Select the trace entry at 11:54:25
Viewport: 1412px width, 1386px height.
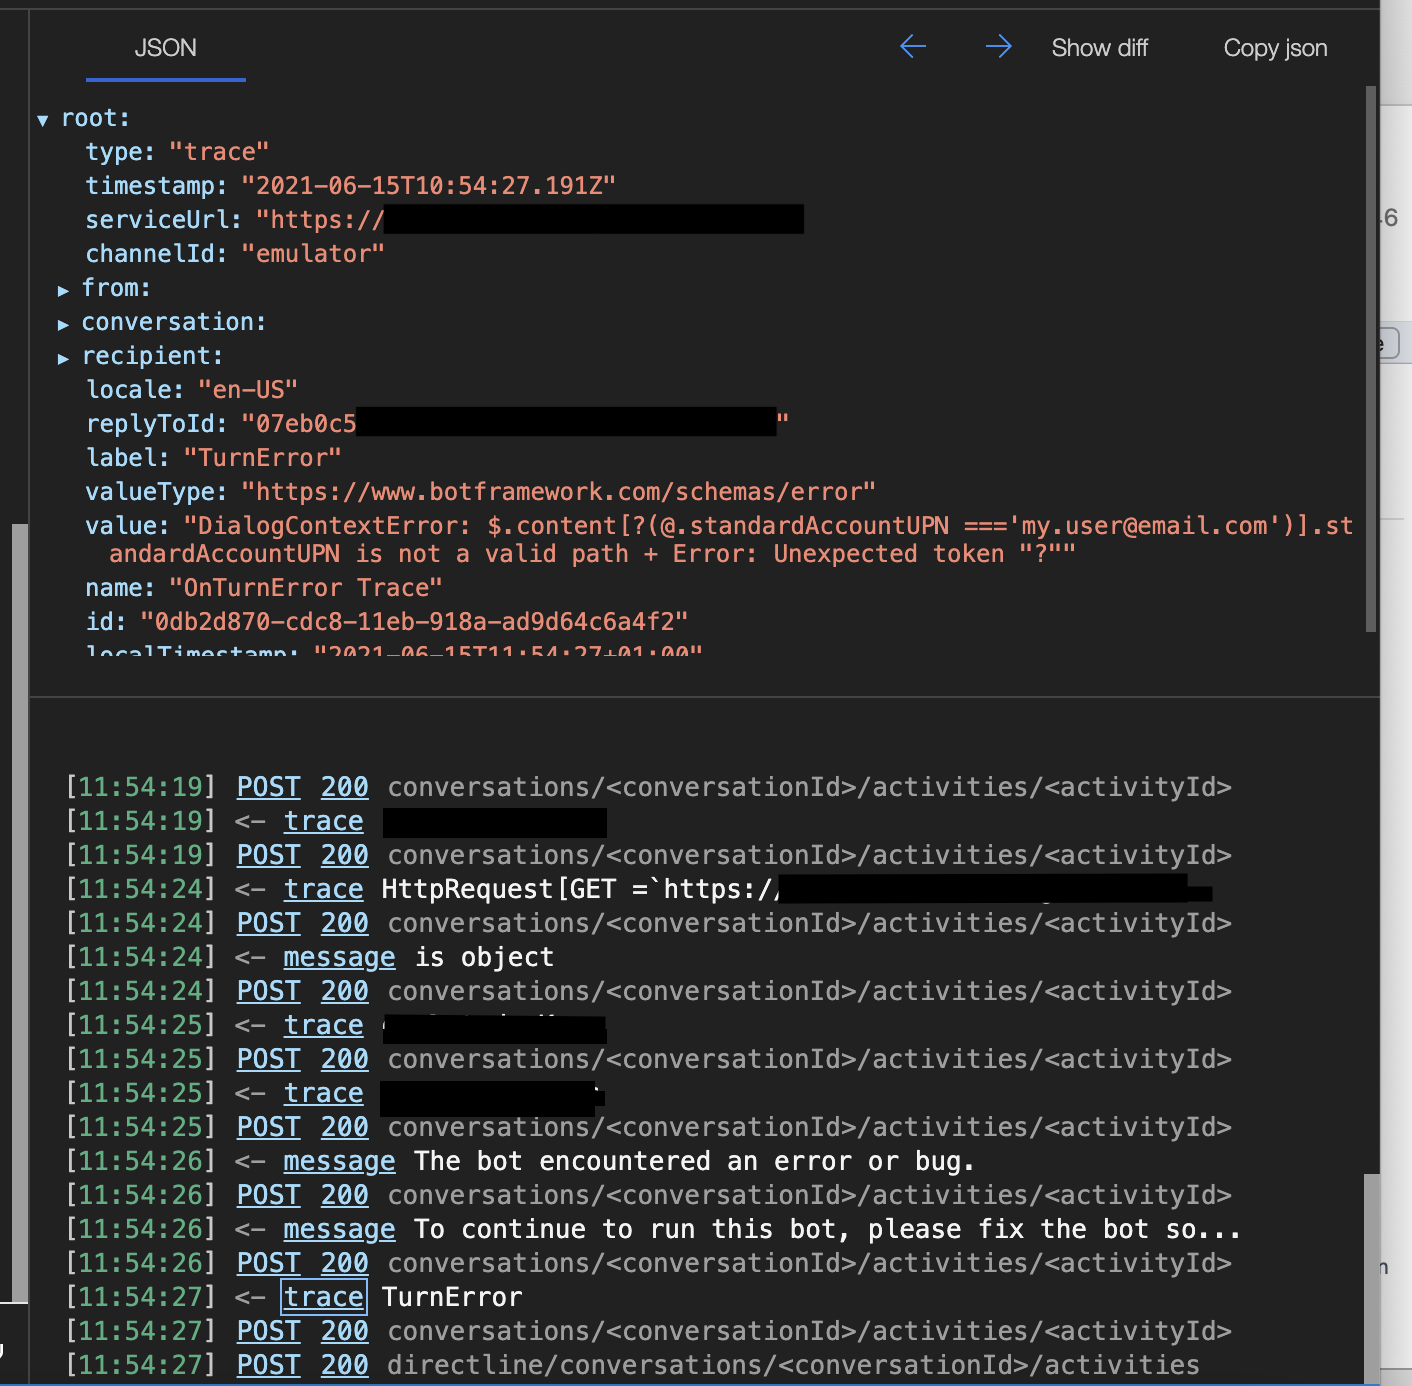323,1024
